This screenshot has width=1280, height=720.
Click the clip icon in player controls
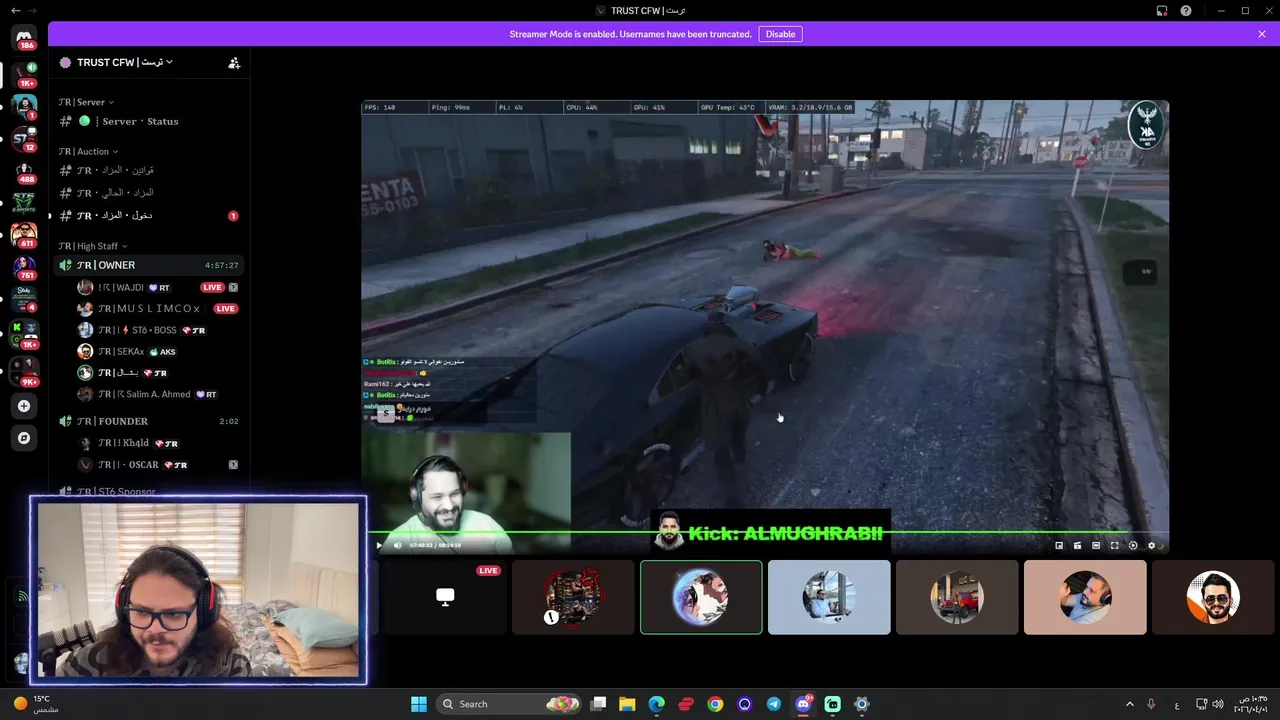click(1078, 545)
